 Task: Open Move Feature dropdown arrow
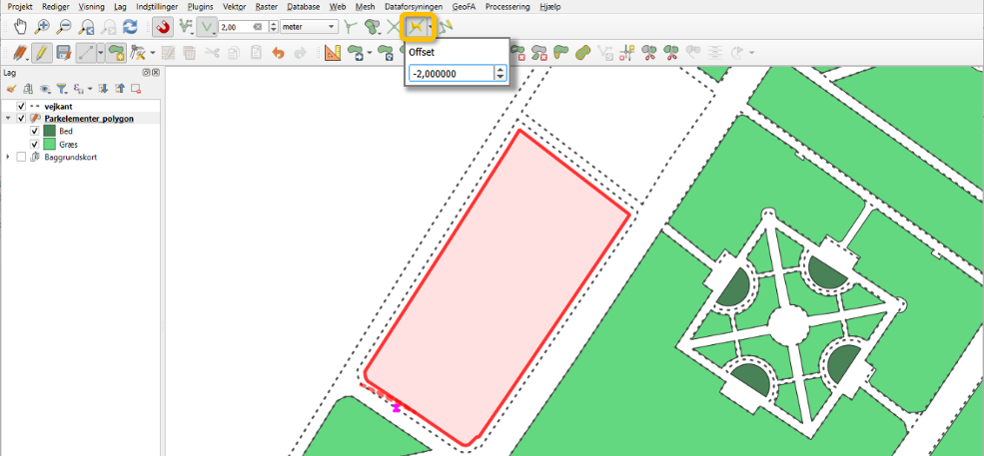(370, 53)
